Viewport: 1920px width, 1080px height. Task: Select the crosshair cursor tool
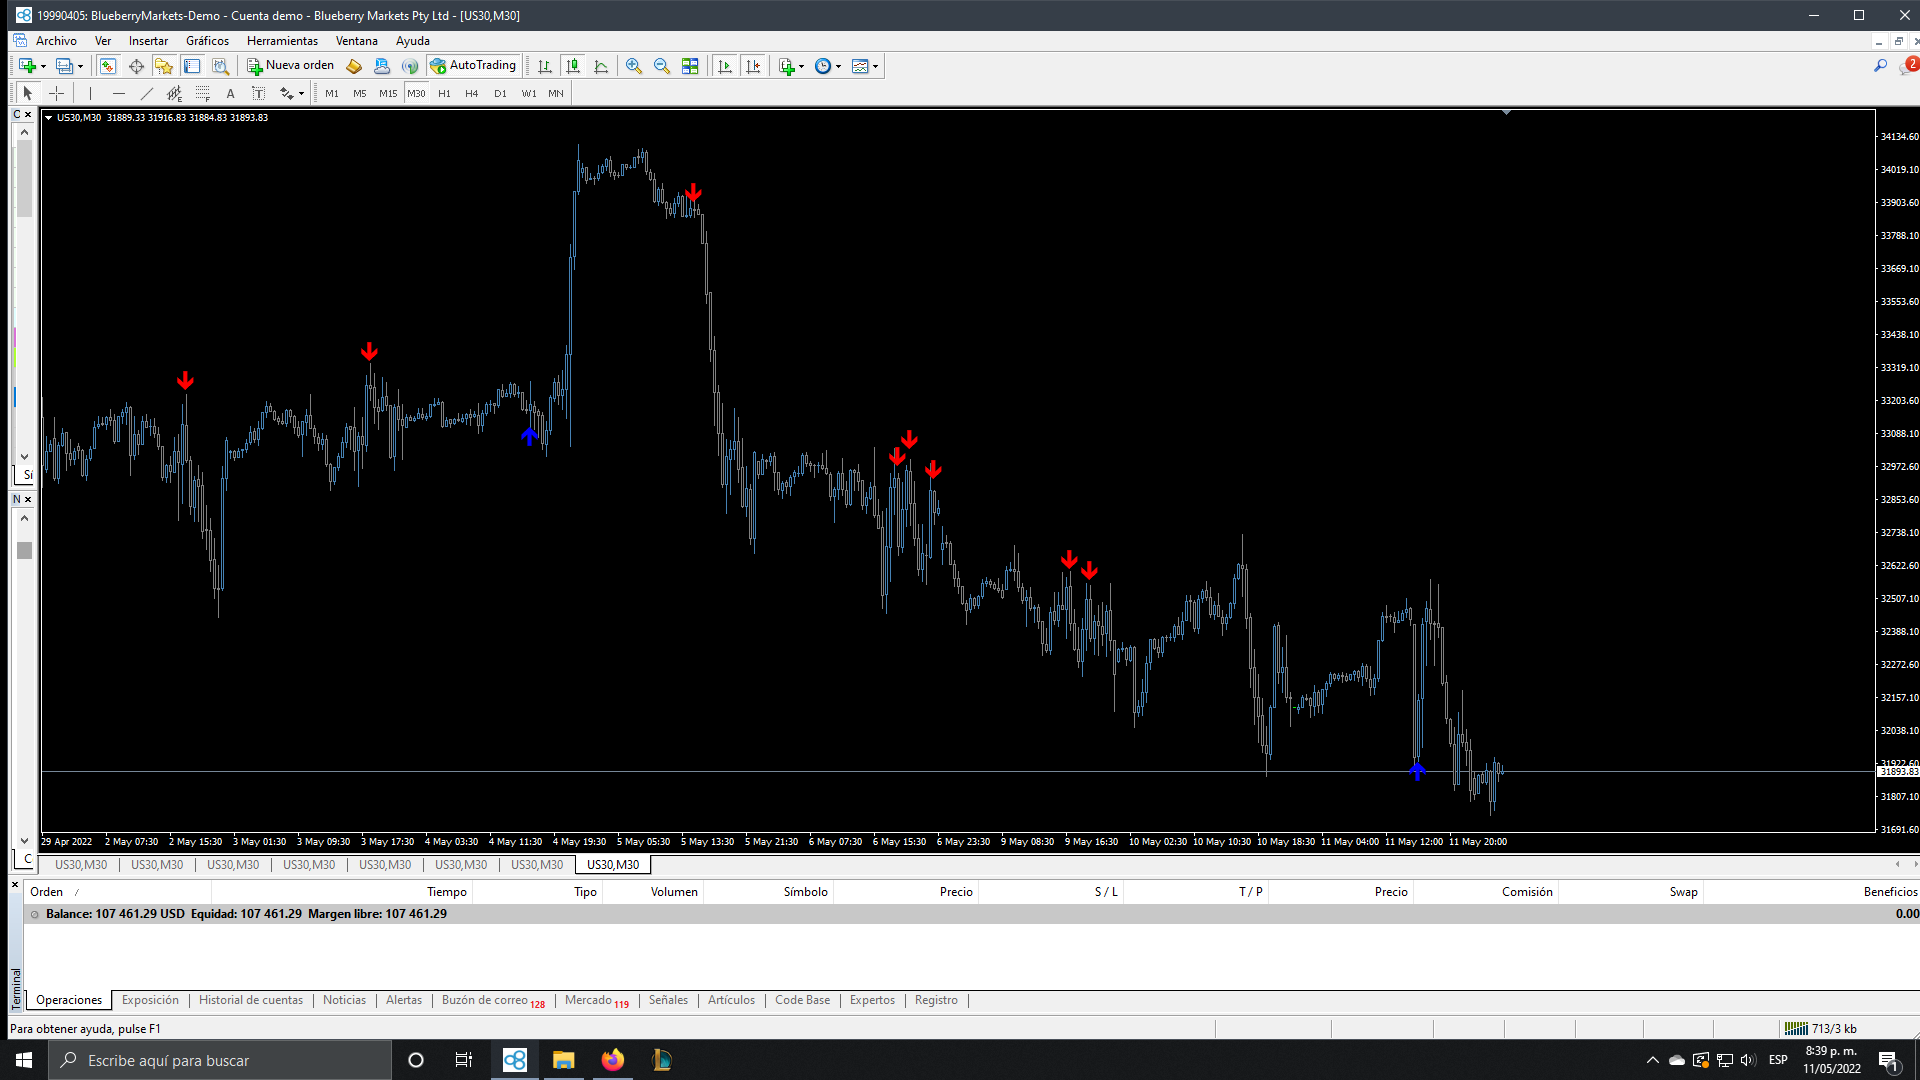tap(57, 93)
